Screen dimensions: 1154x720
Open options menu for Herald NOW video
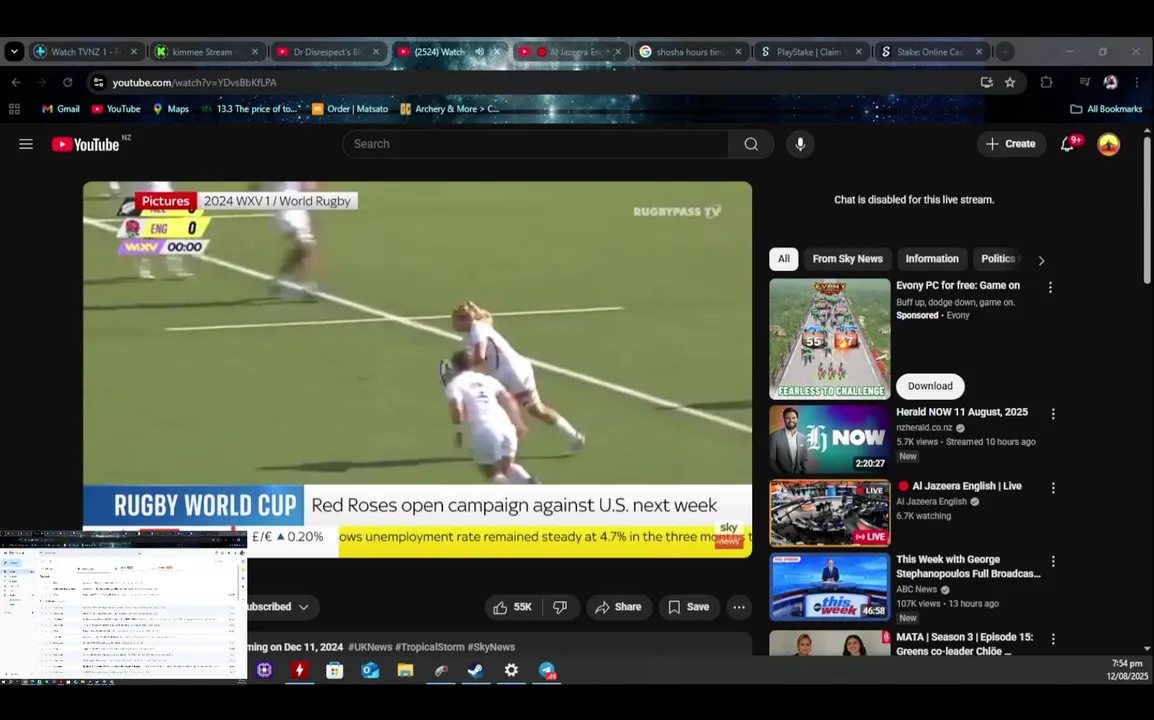(1053, 414)
